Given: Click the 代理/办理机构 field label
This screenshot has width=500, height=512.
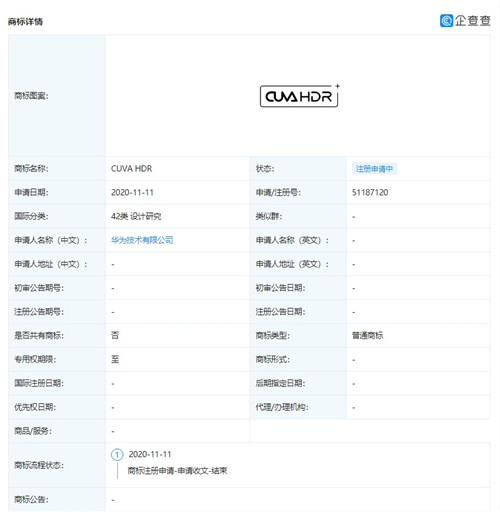Looking at the screenshot, I should click(282, 407).
